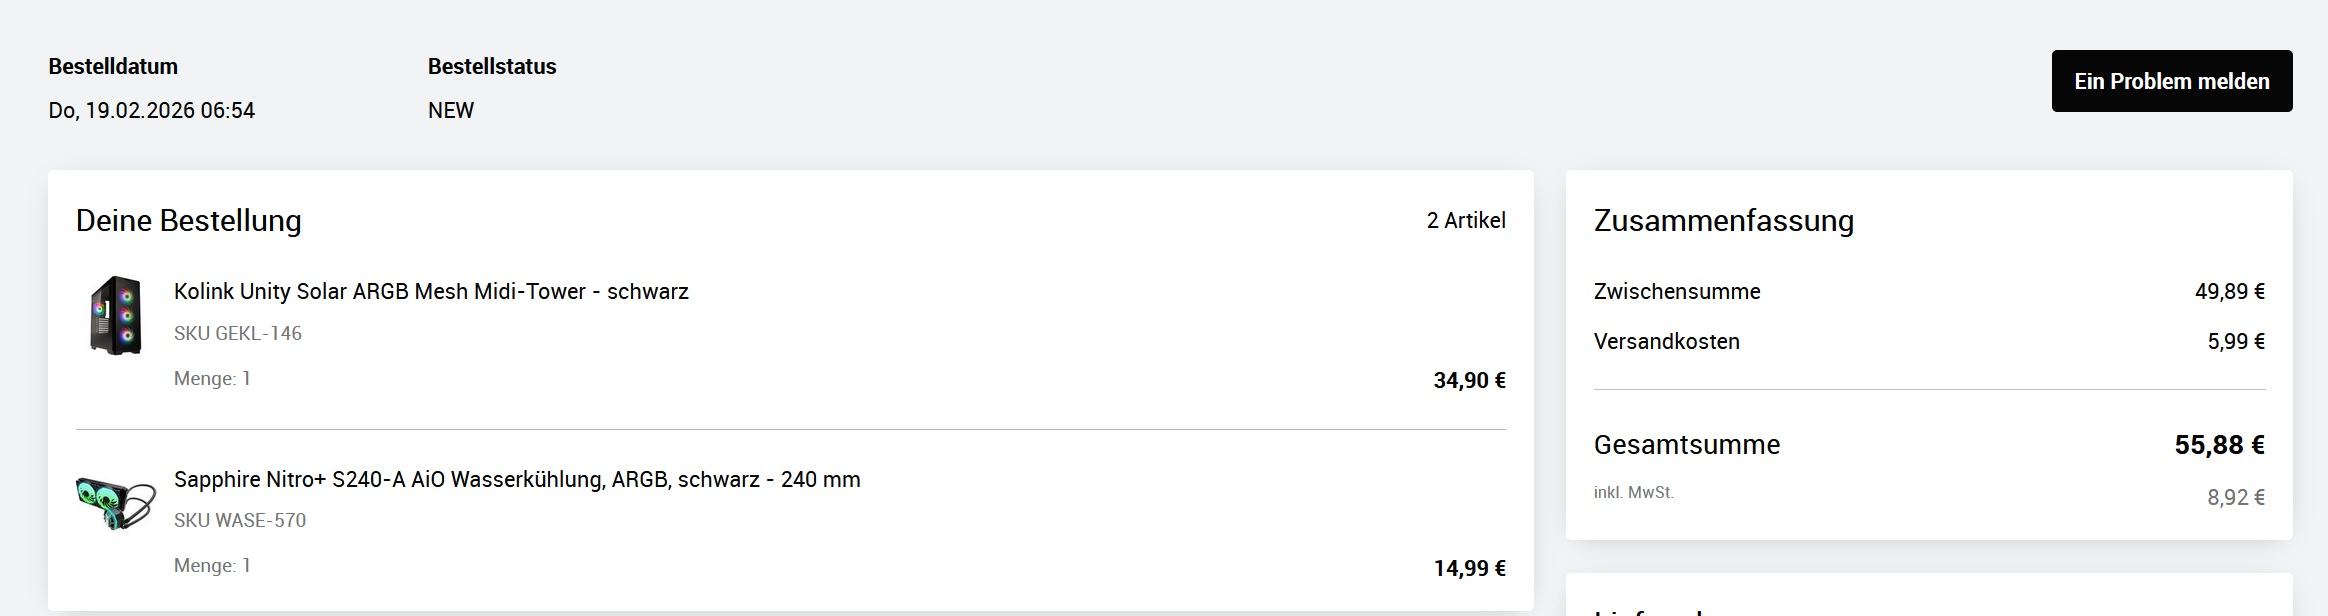Open the Kolink Unity Solar product title
Screen dimensions: 2328x616
(x=431, y=292)
